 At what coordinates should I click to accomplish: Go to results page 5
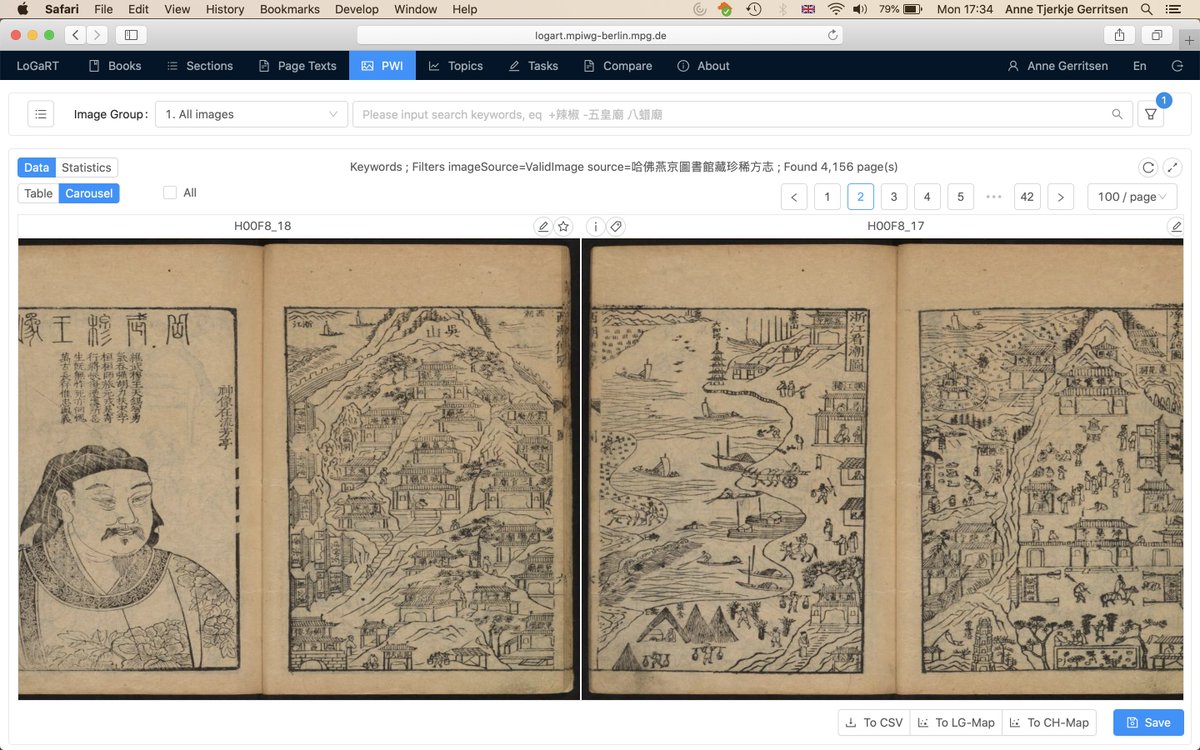[960, 197]
